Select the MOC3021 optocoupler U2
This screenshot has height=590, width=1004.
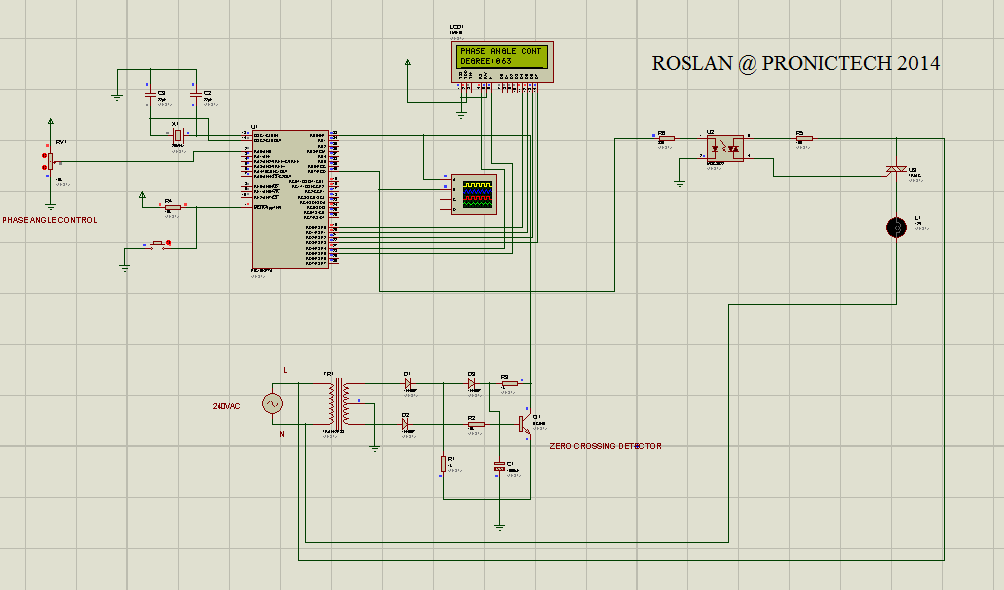[724, 146]
